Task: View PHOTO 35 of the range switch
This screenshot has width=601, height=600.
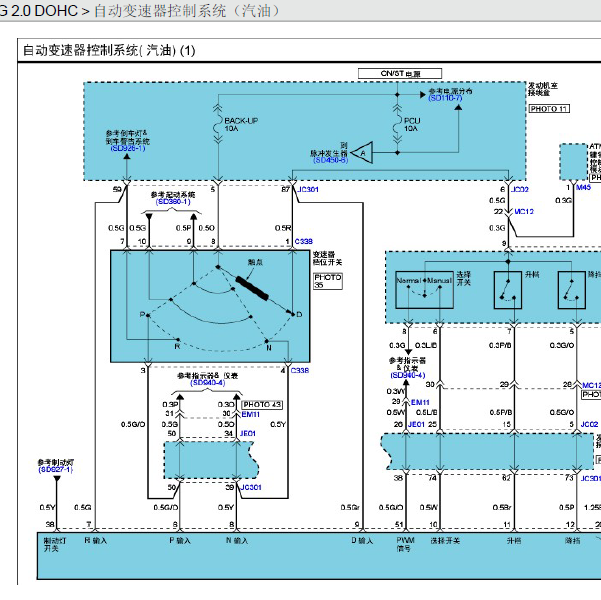Action: point(327,280)
